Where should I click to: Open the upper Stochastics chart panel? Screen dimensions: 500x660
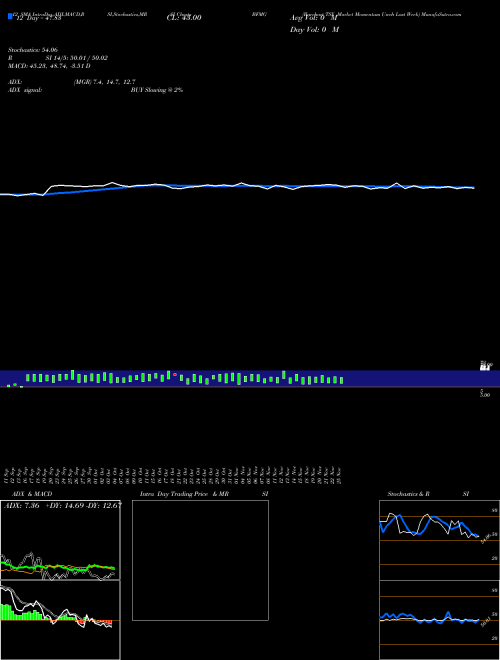(439, 540)
